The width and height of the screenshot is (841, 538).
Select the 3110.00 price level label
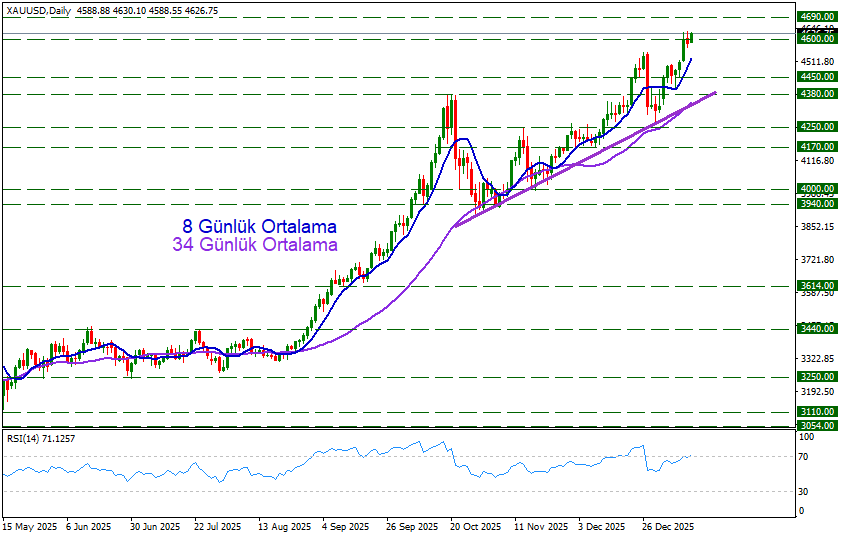817,412
